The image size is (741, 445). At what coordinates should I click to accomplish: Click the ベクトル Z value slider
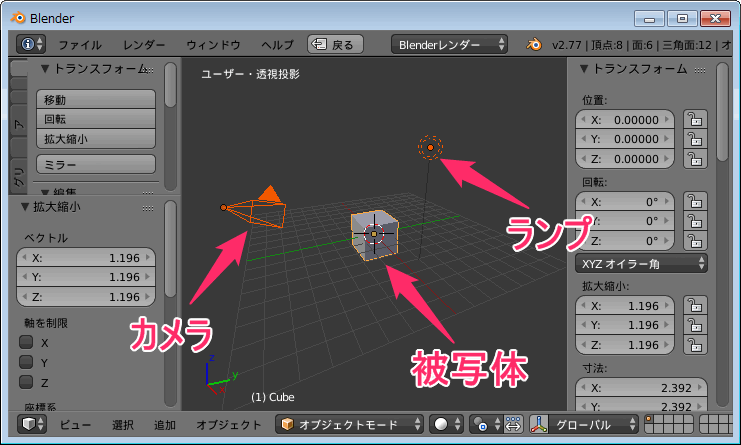[86, 297]
